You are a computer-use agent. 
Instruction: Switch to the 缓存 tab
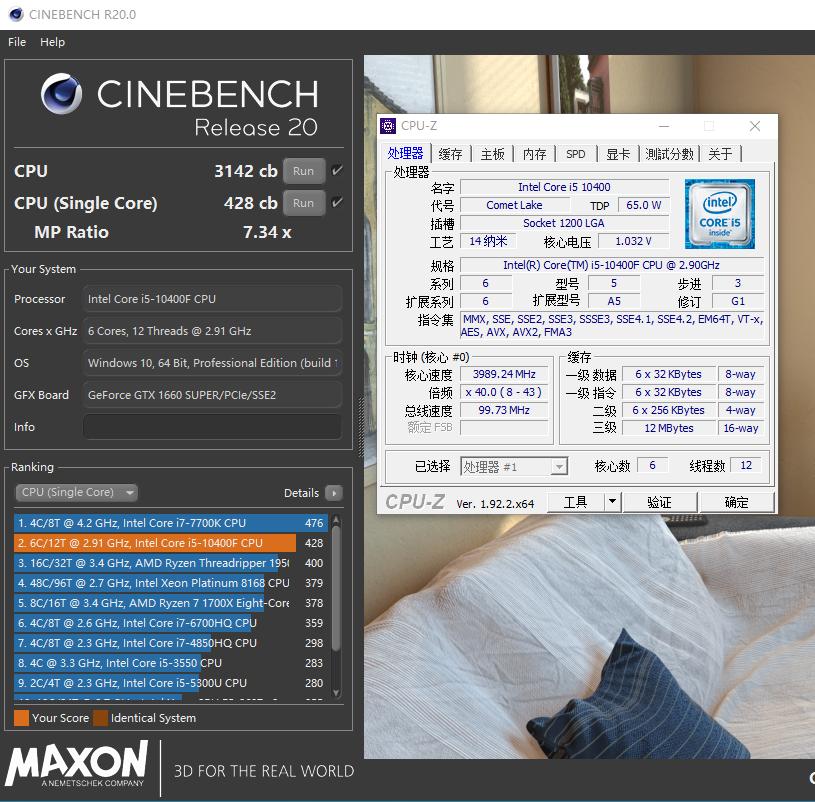pos(450,154)
